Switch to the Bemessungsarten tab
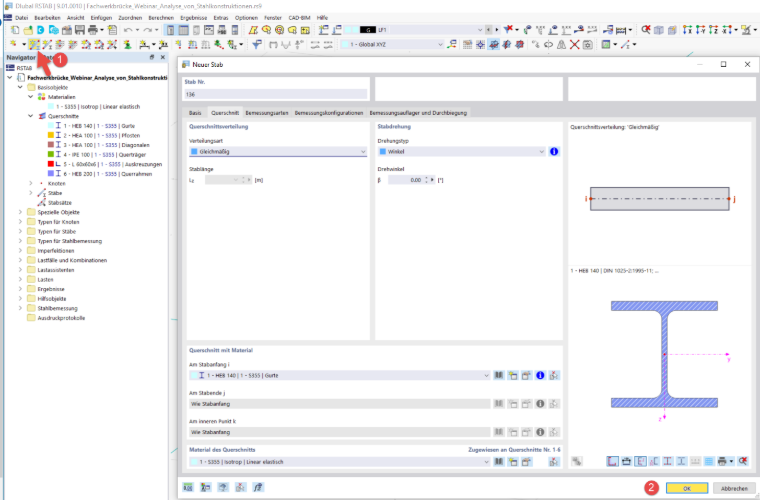The image size is (760, 500). tap(267, 112)
